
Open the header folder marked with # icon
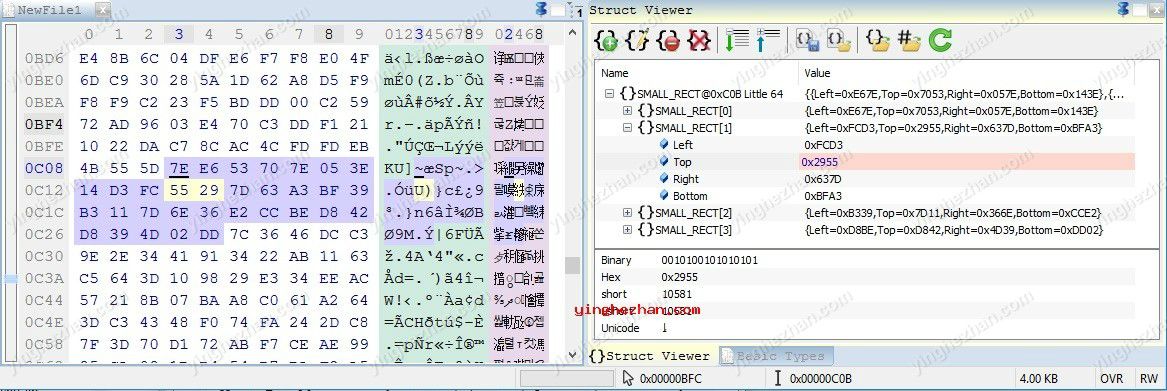pyautogui.click(x=909, y=40)
